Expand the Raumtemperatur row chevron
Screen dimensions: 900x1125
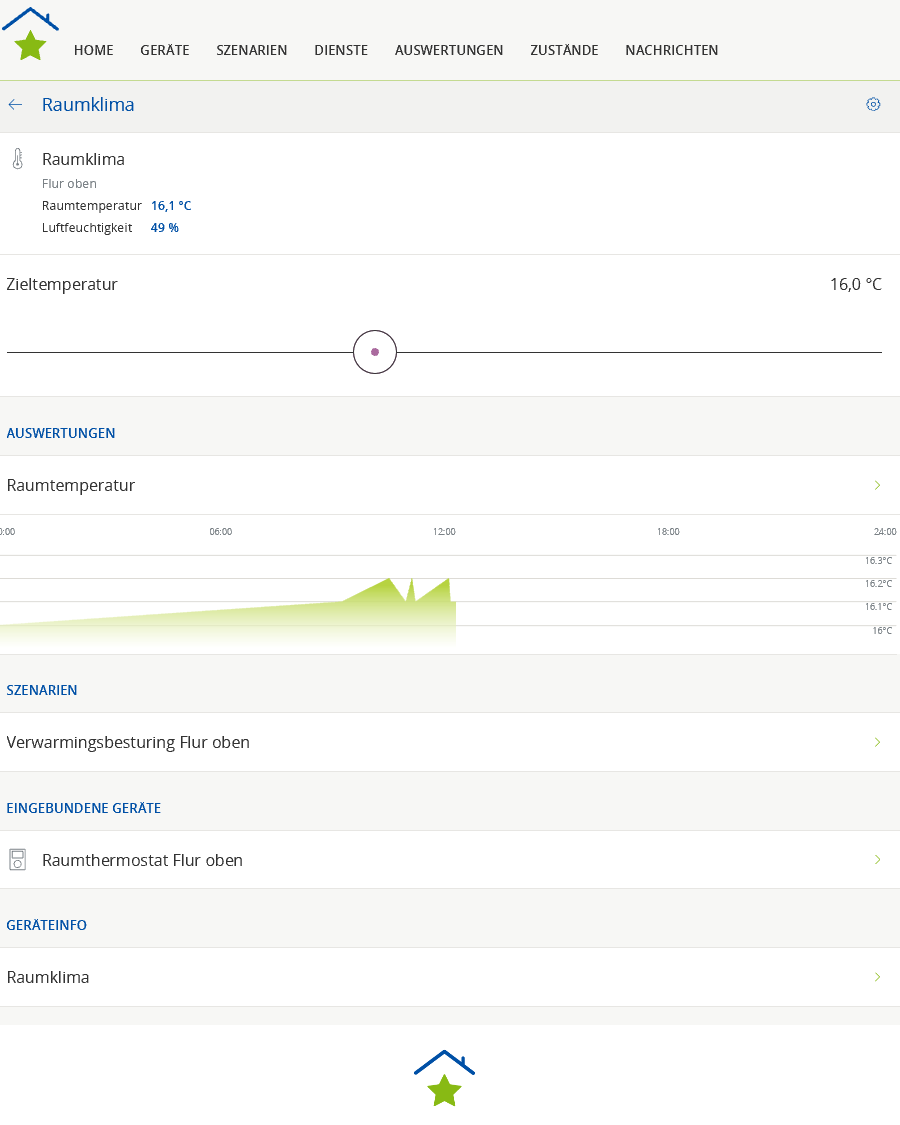(x=877, y=485)
